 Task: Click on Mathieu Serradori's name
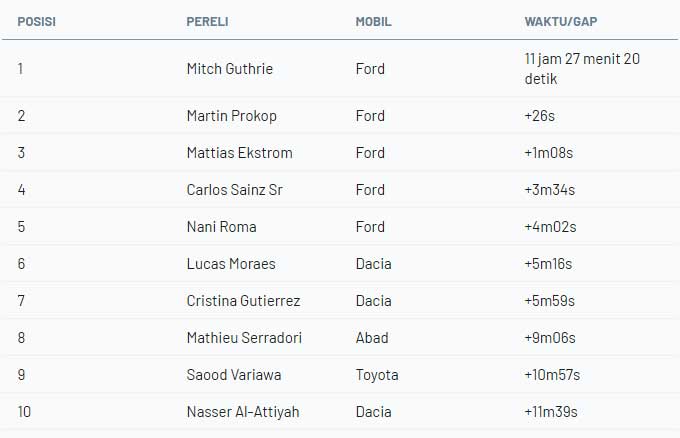point(244,337)
